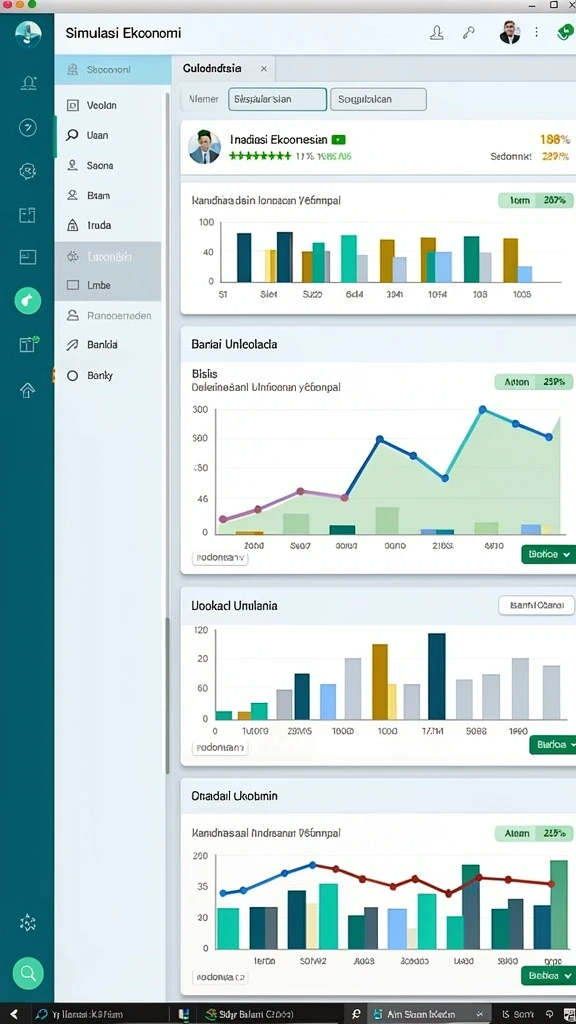Click the key icon in header
Screen dimensions: 576x1024
click(x=469, y=33)
